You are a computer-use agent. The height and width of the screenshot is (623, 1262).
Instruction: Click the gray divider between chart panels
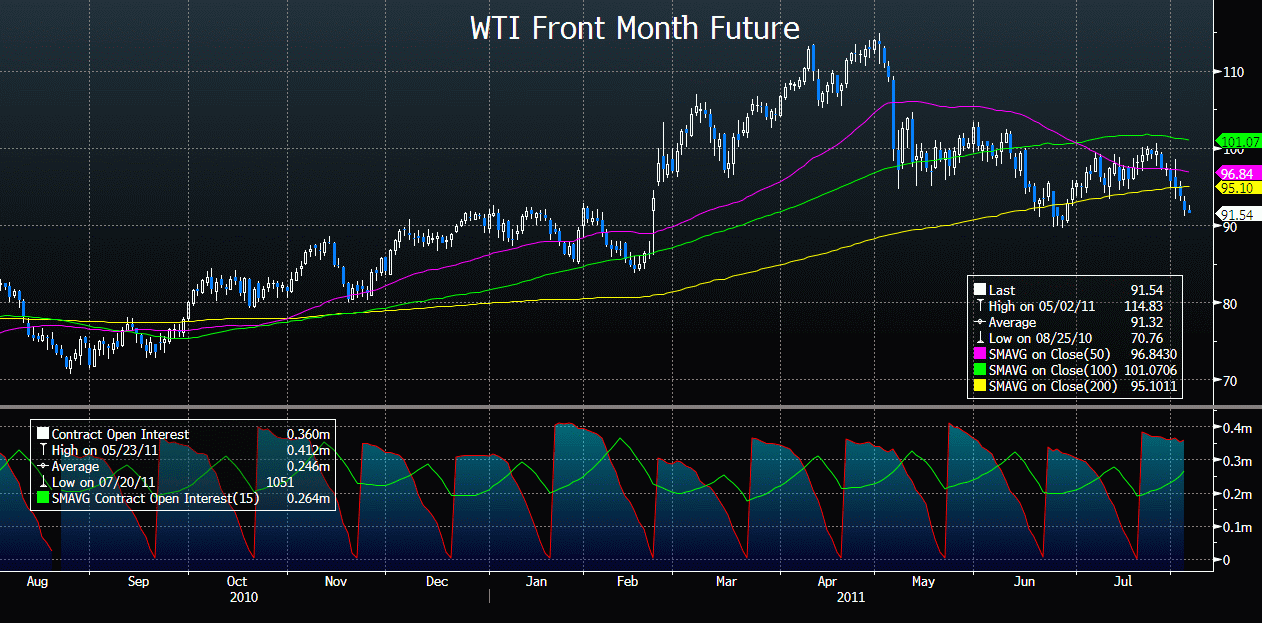(630, 406)
